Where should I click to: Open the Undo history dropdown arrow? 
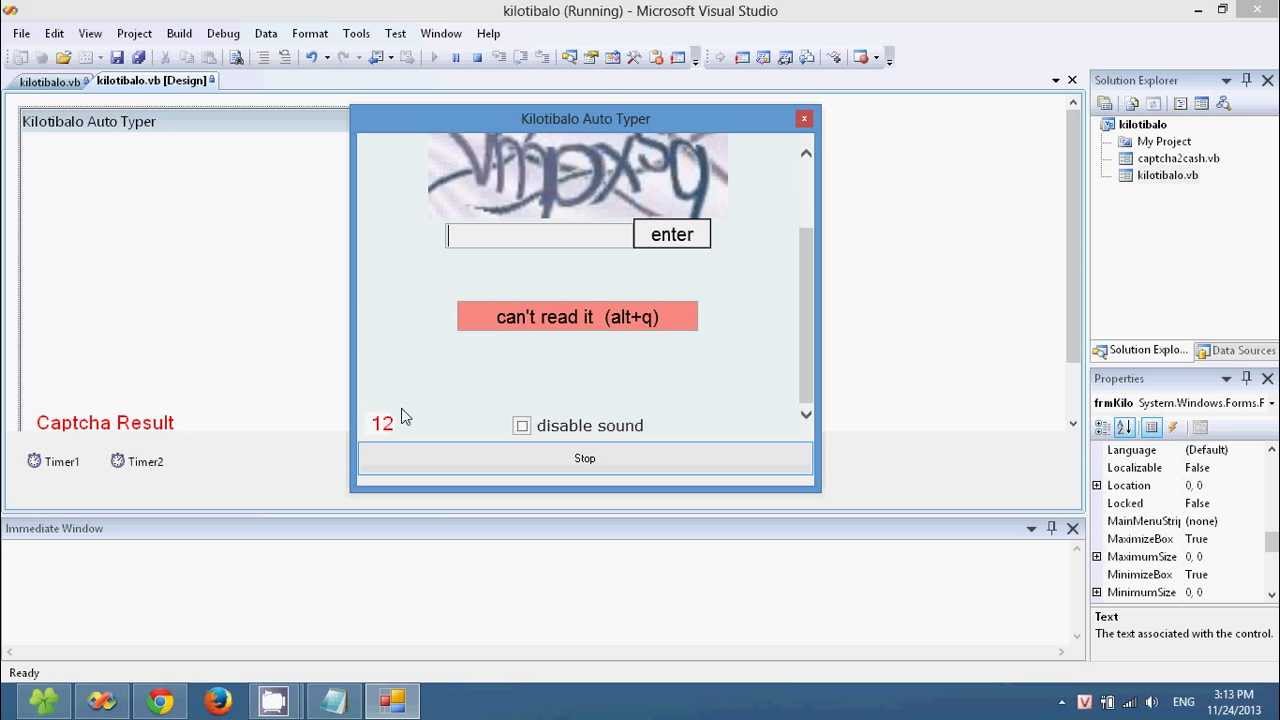click(326, 58)
